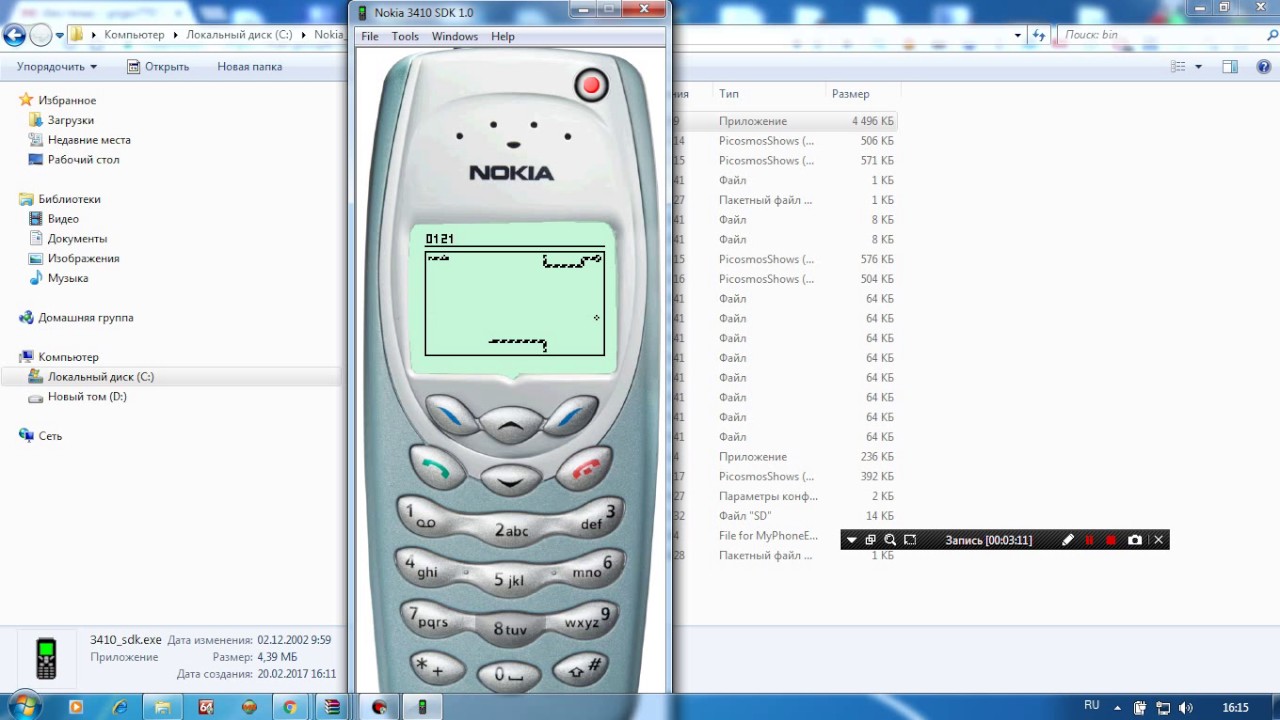Tap keypad key 5 jkl on the phone
This screenshot has width=1280, height=720.
[x=511, y=580]
